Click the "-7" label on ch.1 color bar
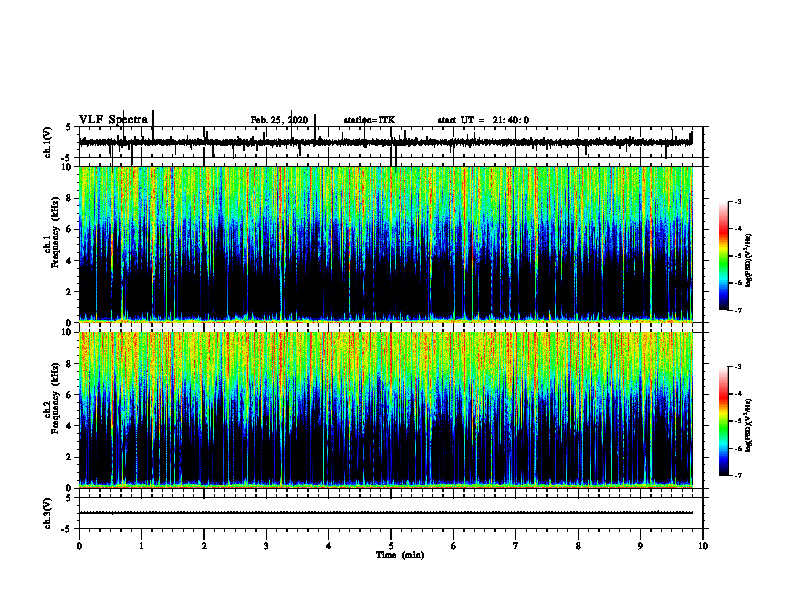792x612 pixels. click(737, 310)
